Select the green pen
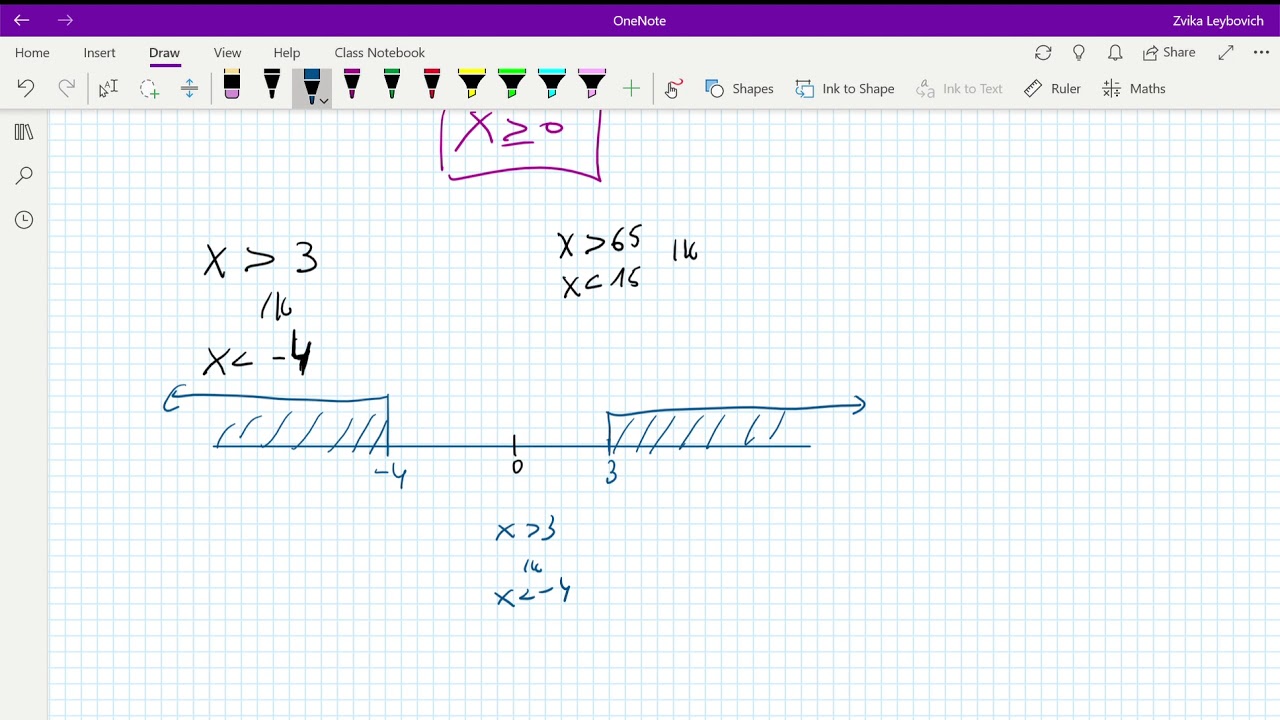This screenshot has height=720, width=1280. (x=392, y=86)
